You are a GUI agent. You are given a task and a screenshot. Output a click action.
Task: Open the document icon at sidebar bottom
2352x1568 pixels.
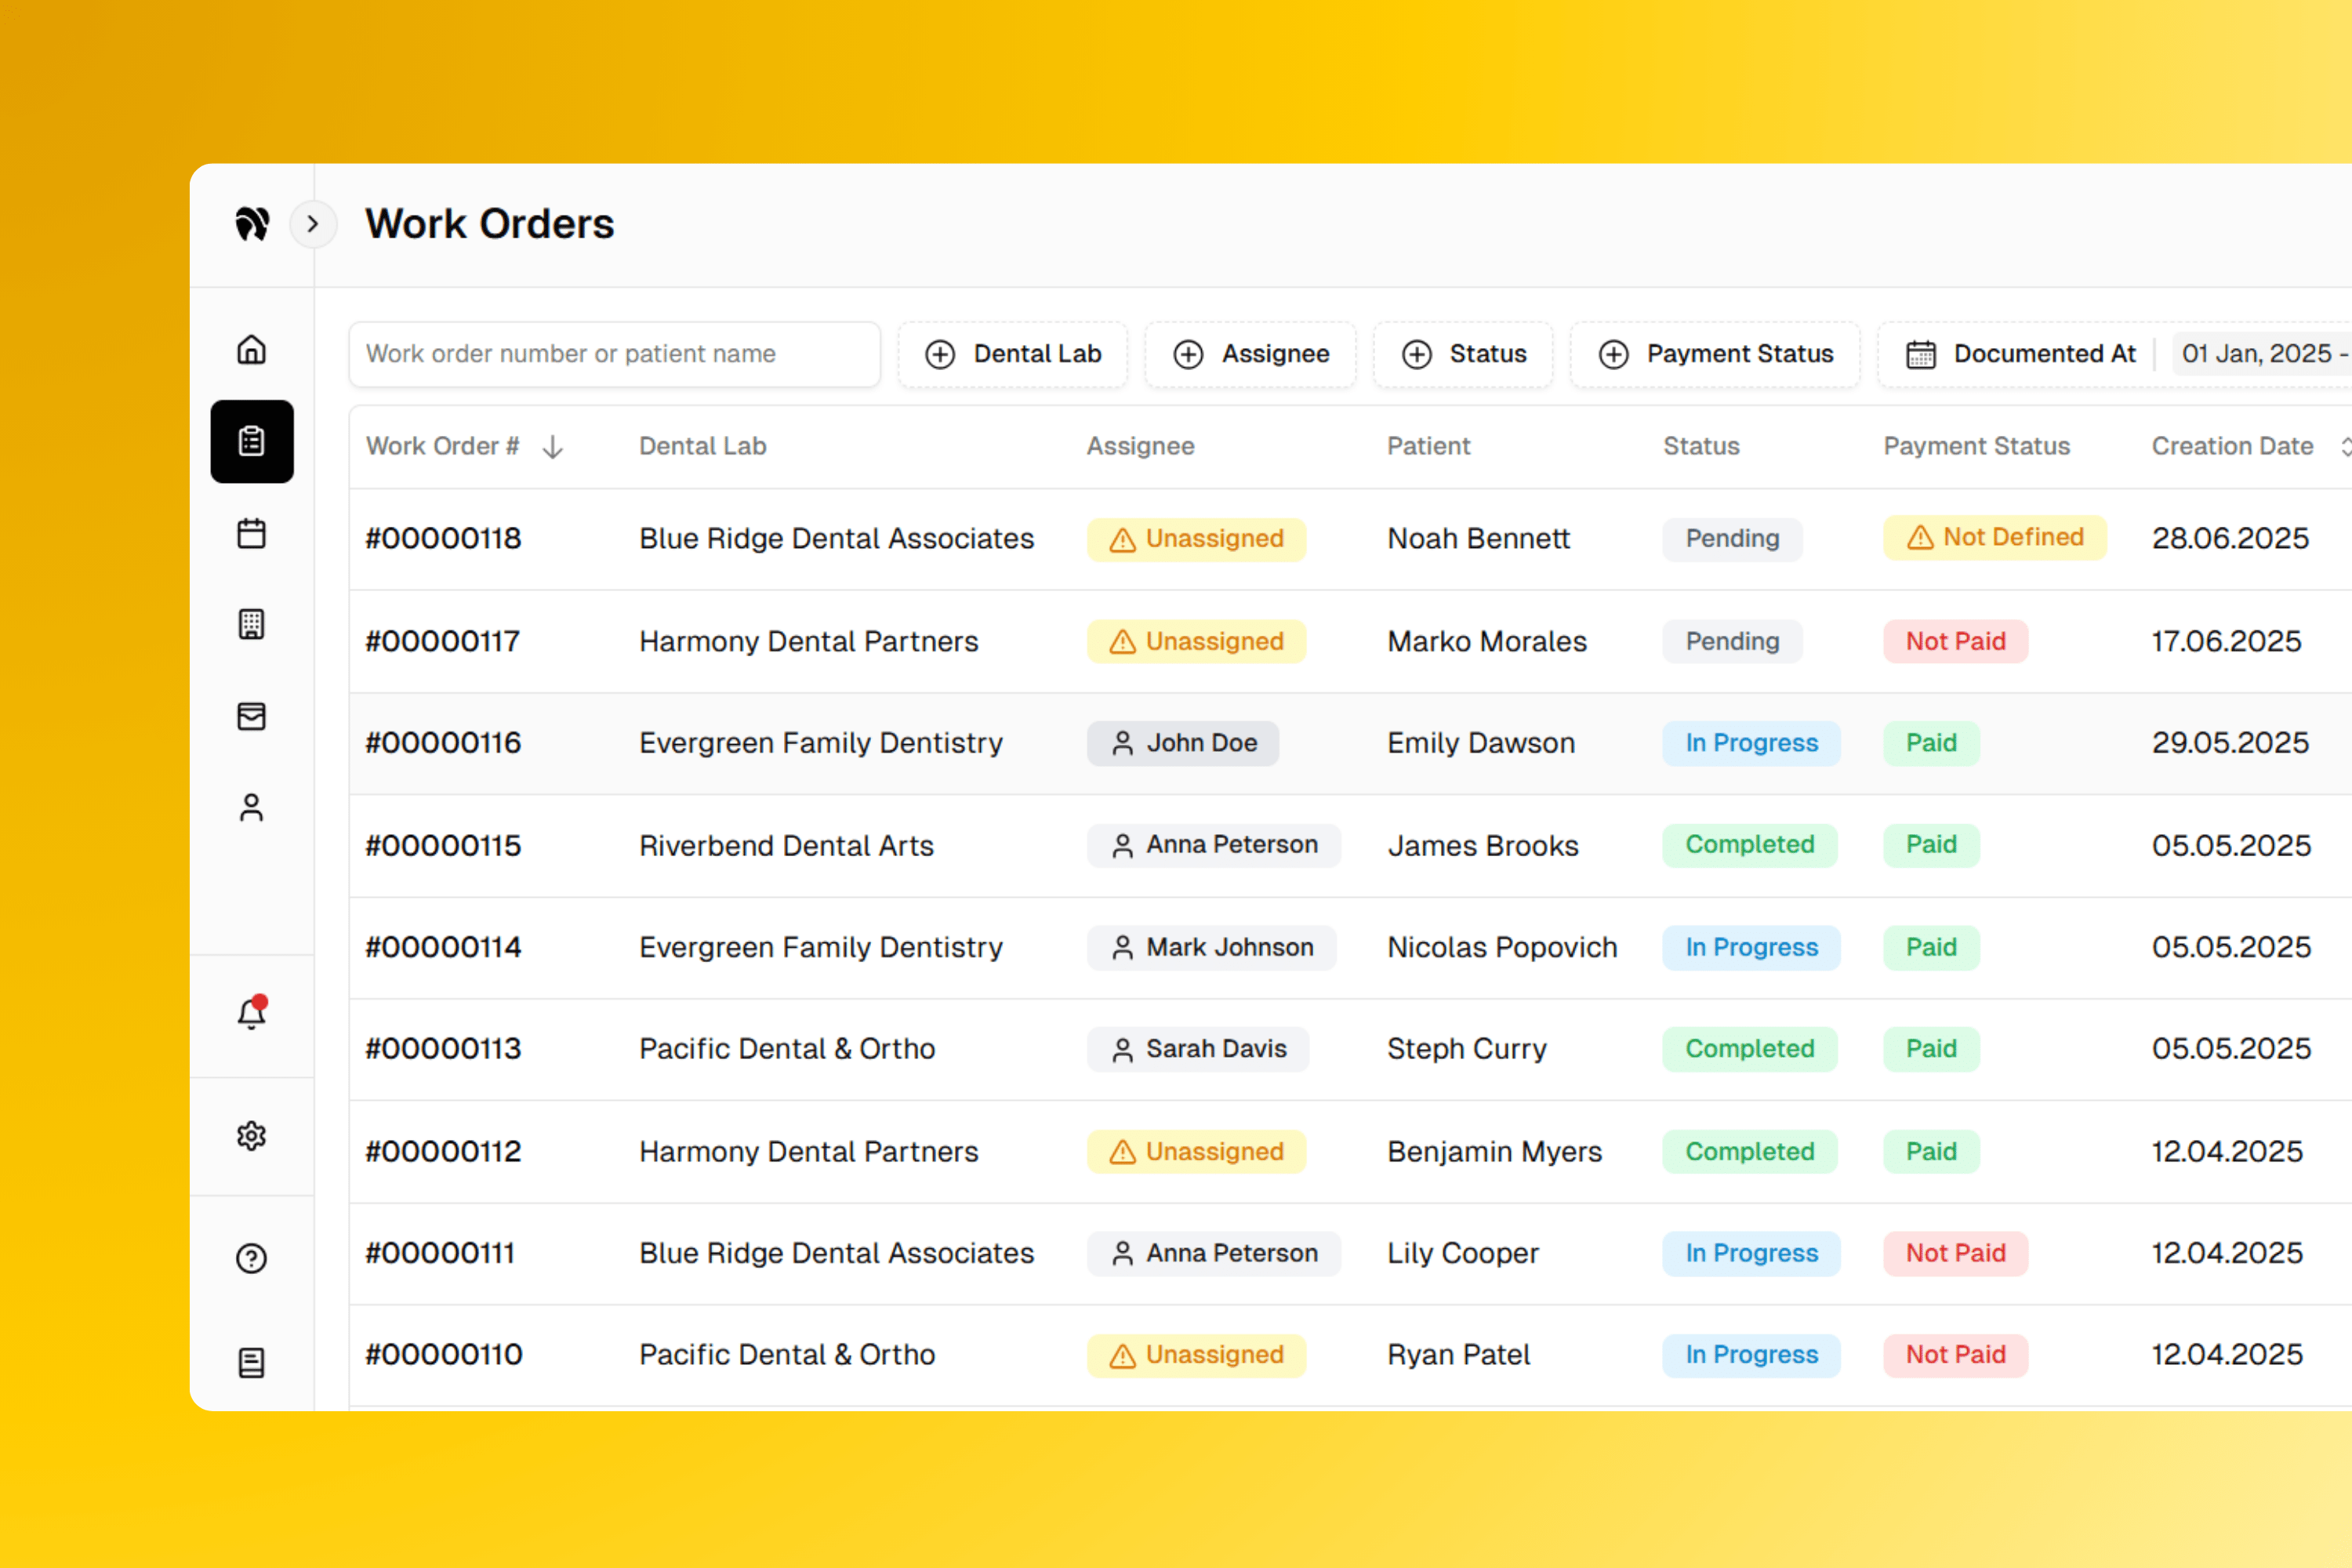[251, 1362]
